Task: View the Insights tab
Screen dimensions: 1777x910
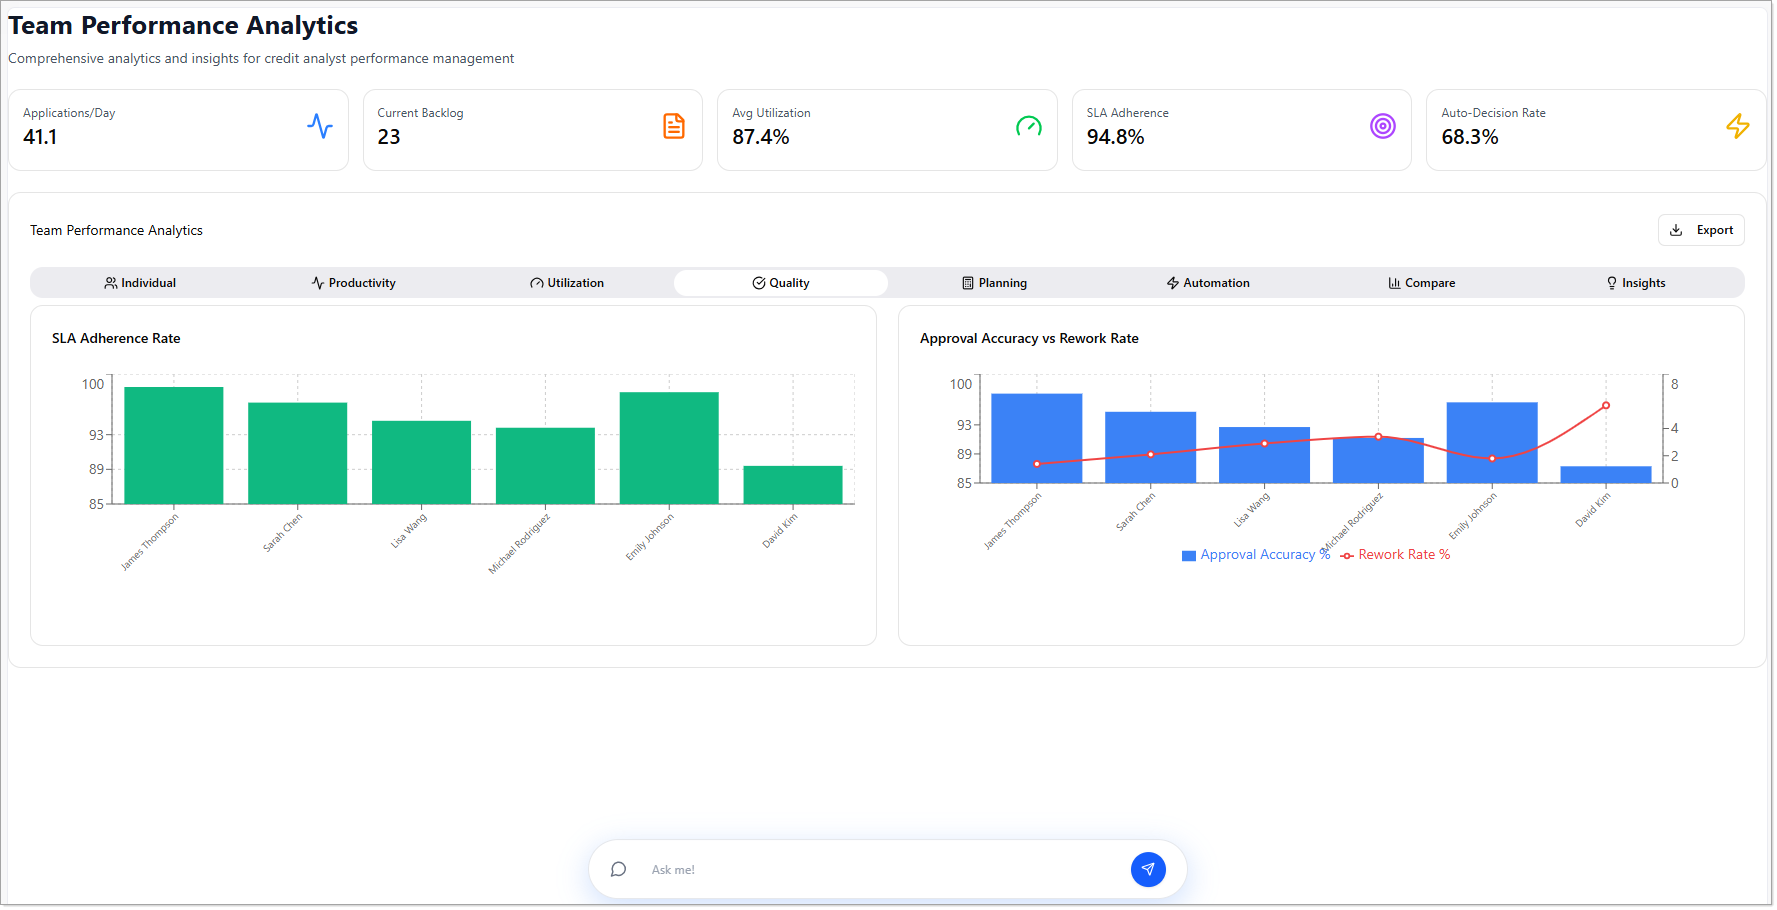Action: [x=1635, y=283]
